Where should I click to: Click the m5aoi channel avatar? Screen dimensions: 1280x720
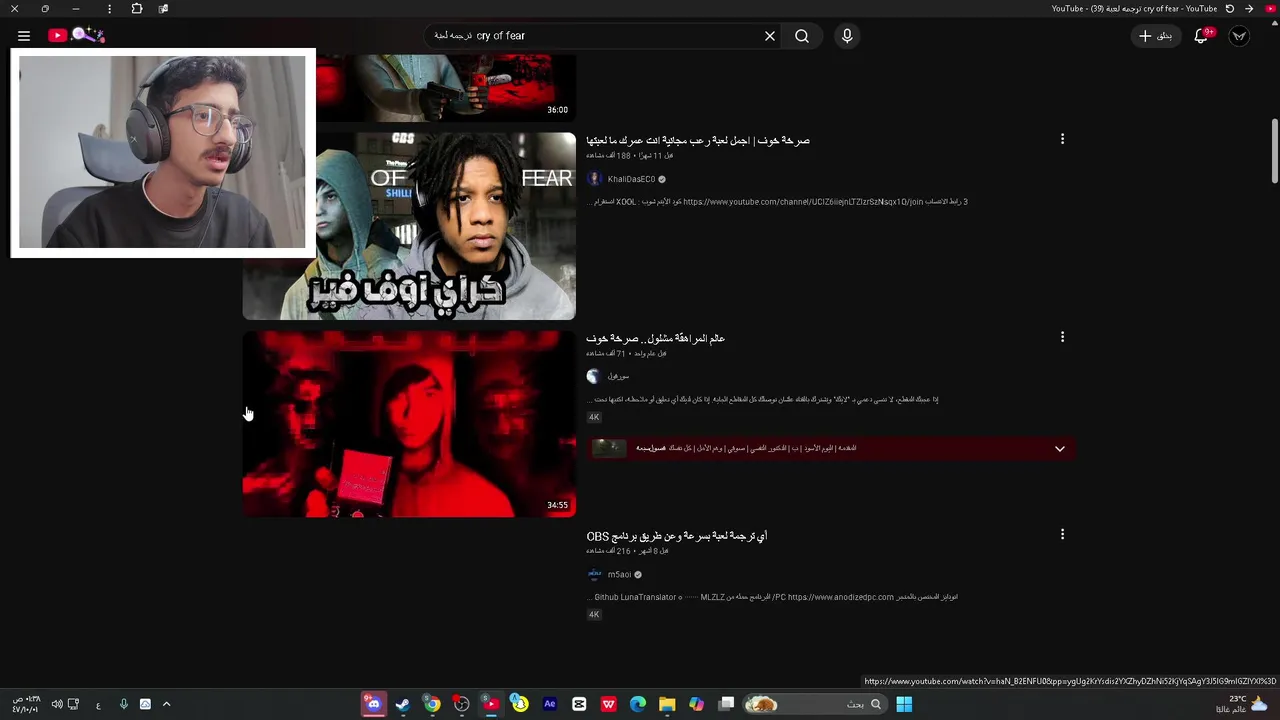[594, 574]
